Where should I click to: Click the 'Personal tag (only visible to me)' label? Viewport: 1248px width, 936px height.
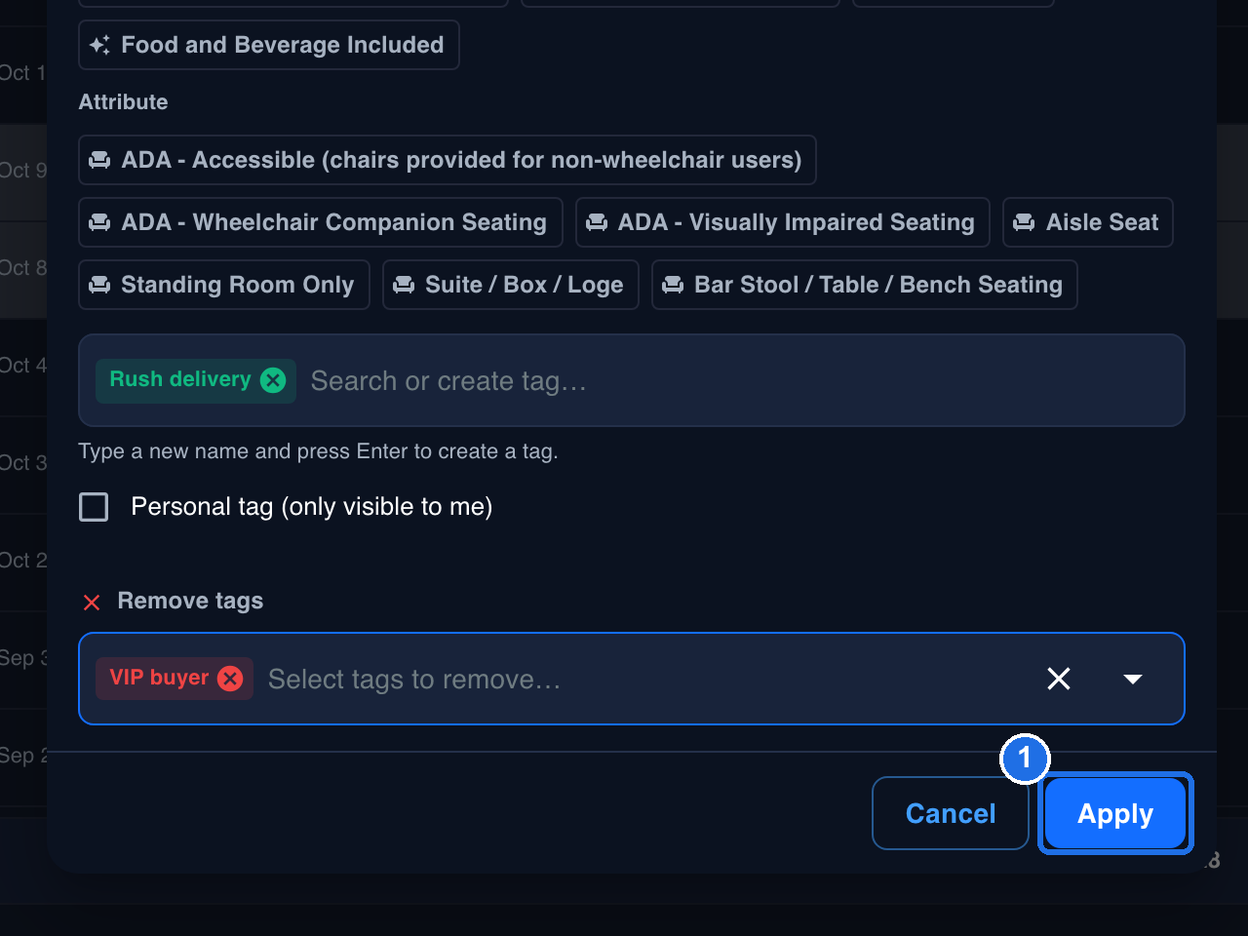point(312,507)
